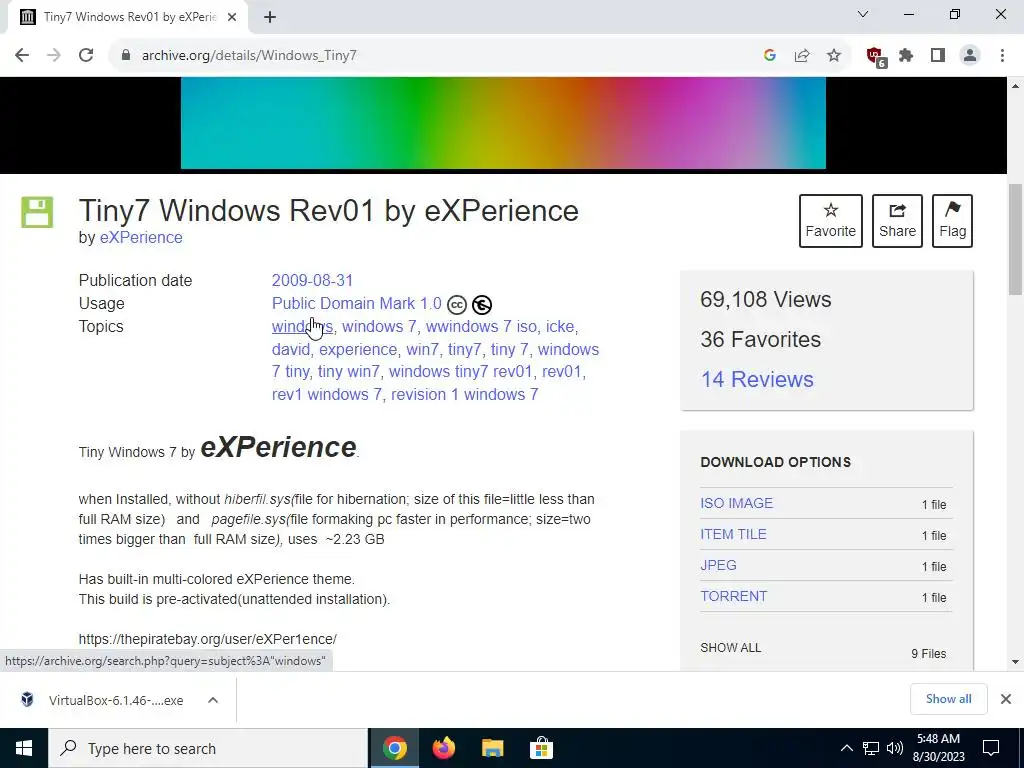Click the Share button
The height and width of the screenshot is (768, 1024).
[897, 221]
